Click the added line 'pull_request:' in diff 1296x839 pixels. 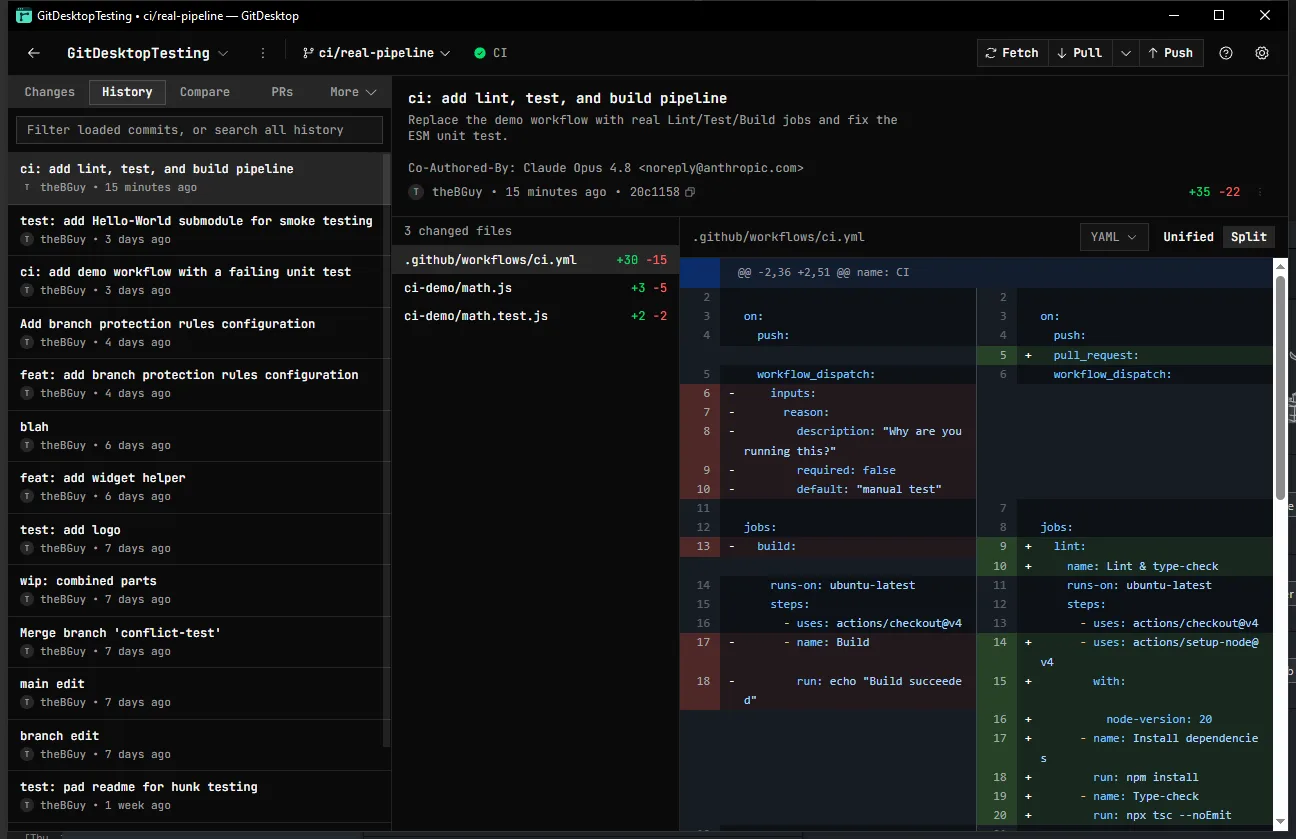click(x=1125, y=355)
